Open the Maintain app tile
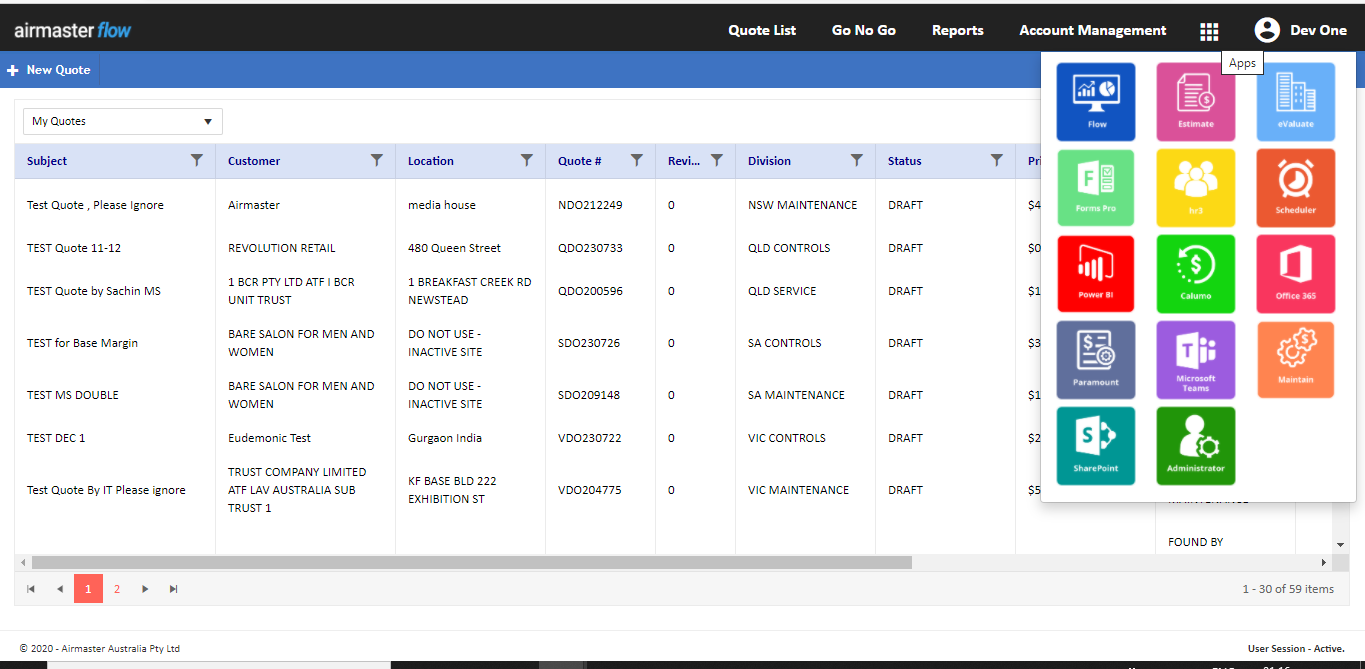 click(1296, 360)
